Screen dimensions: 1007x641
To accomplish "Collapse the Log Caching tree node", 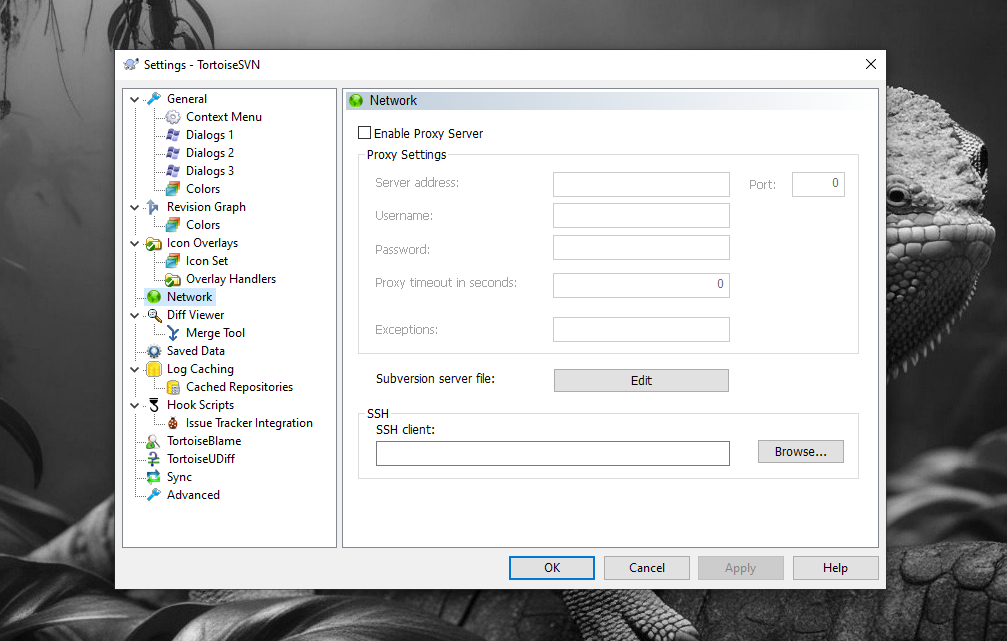I will coord(135,369).
